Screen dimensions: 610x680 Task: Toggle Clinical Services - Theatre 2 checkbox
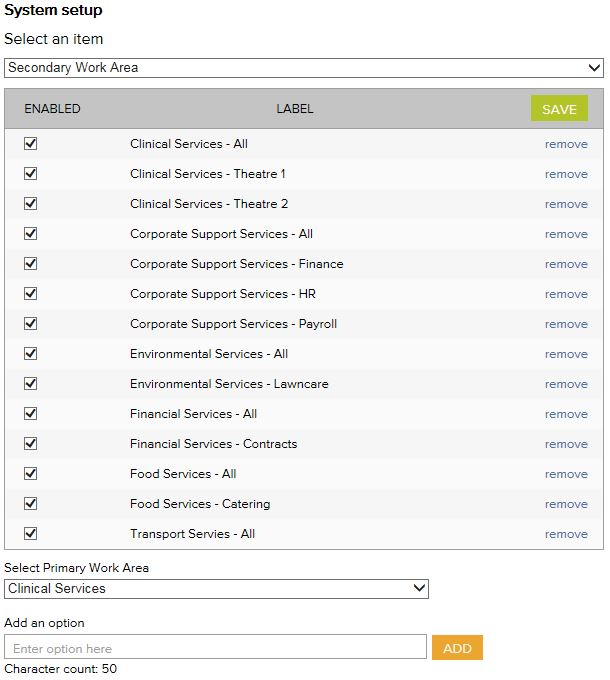(30, 204)
